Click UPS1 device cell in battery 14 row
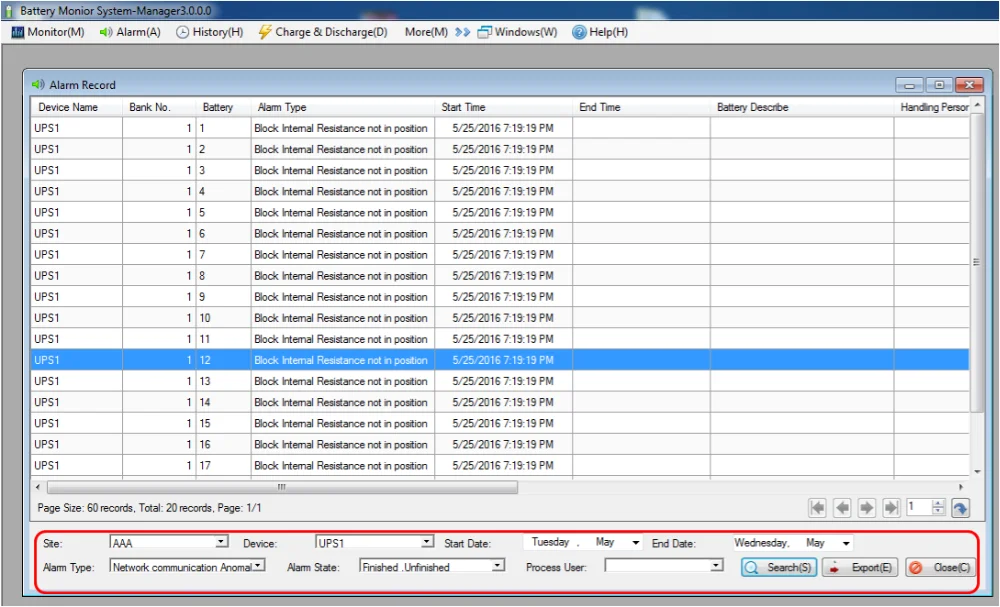The height and width of the screenshot is (607, 1000). coord(77,402)
